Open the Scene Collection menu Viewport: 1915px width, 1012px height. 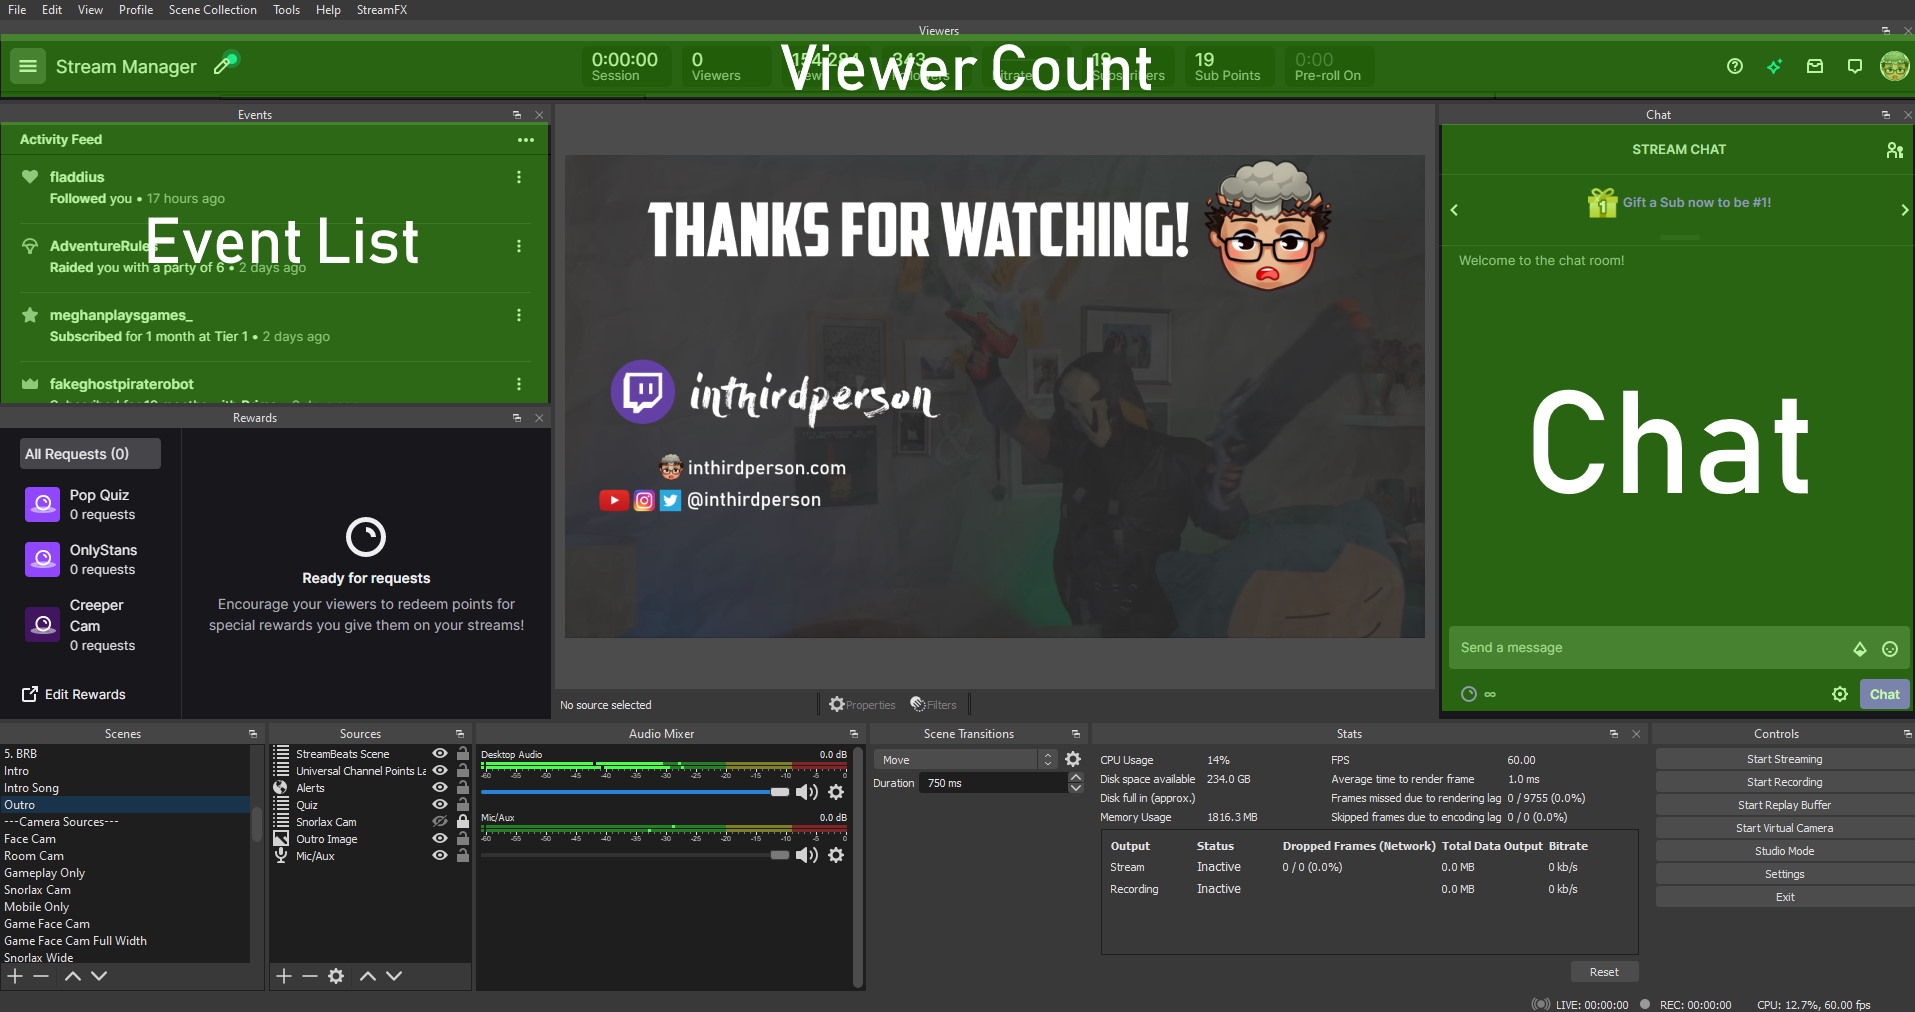point(213,10)
